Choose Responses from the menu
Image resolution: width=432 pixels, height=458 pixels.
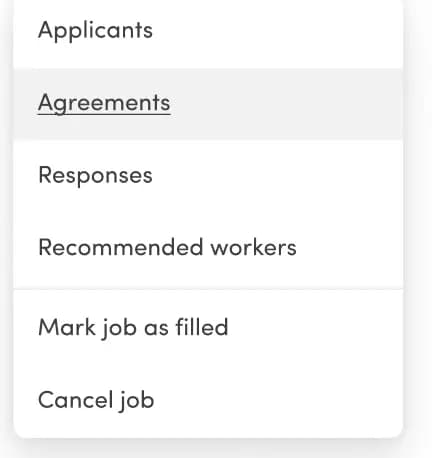tap(208, 176)
